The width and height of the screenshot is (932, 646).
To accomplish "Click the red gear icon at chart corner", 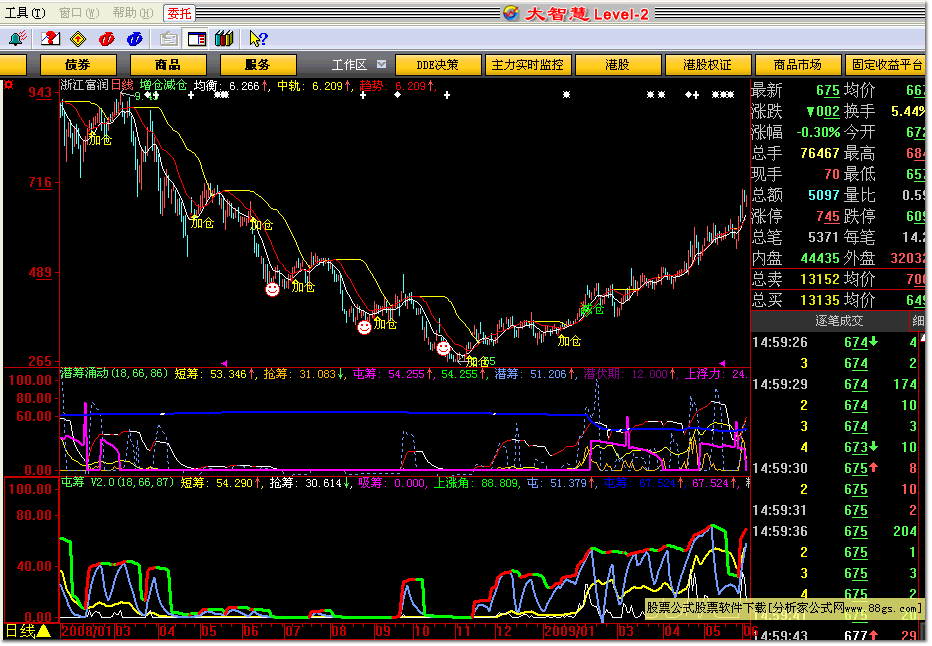I will point(8,85).
